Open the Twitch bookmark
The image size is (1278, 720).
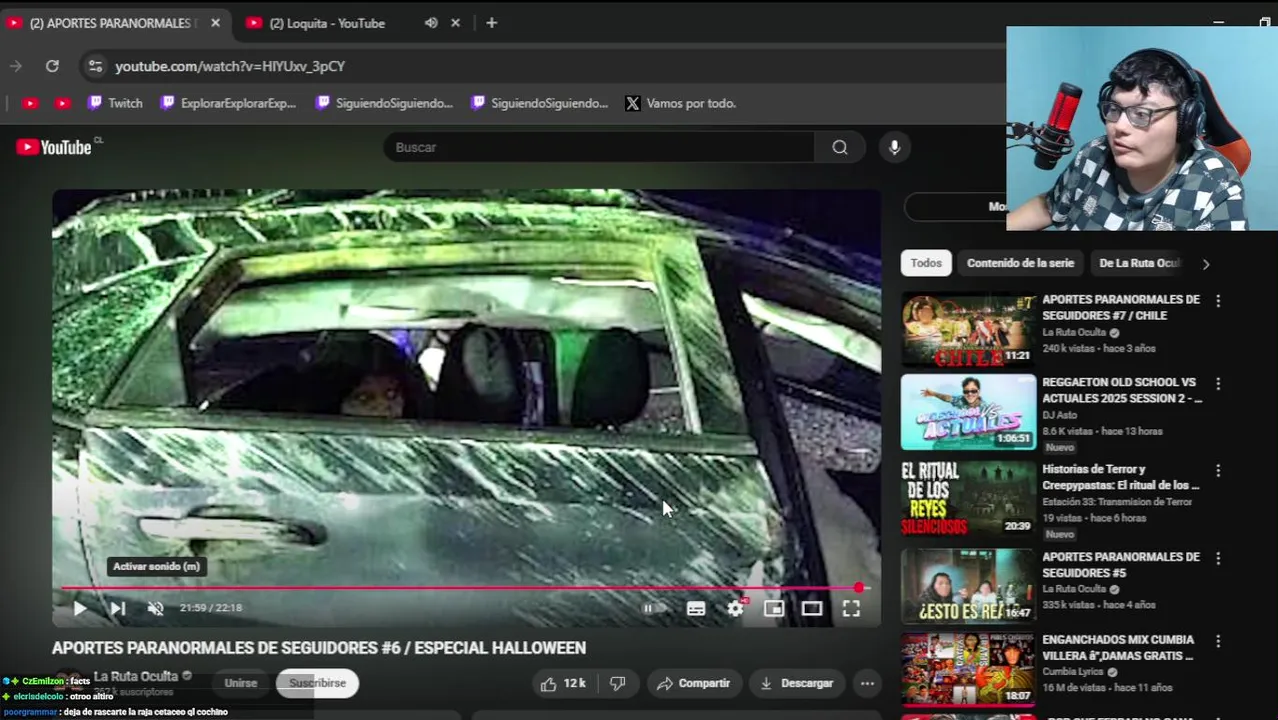click(115, 103)
